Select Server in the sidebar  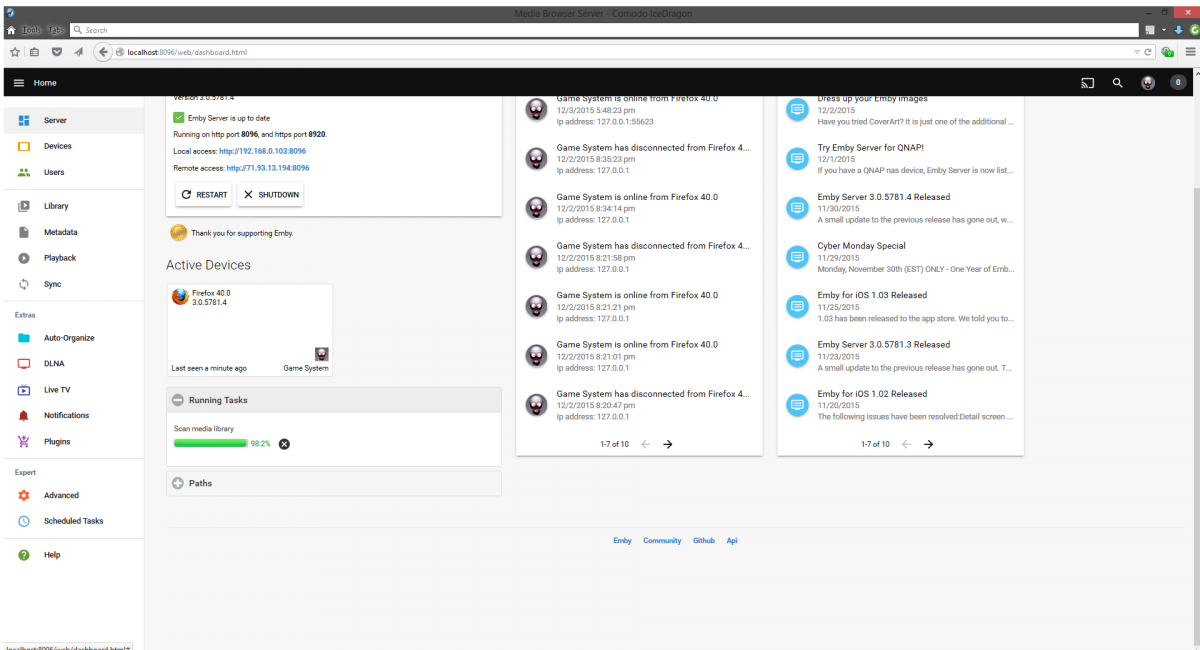pyautogui.click(x=72, y=120)
